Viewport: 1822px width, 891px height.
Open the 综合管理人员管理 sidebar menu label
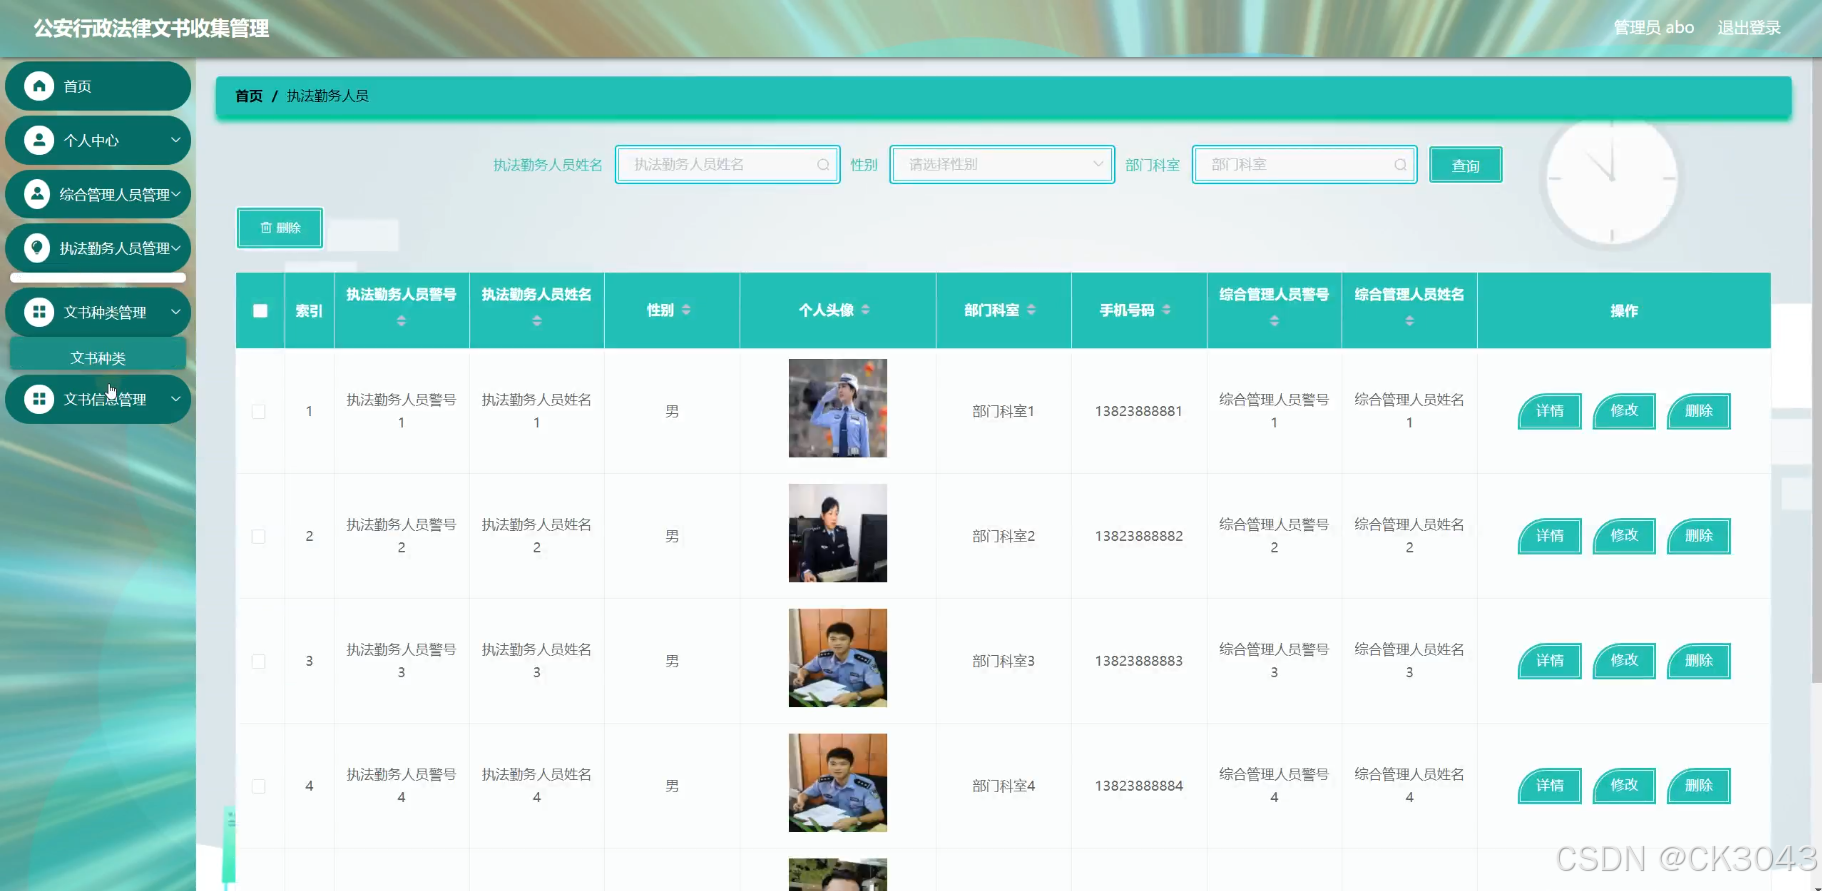(x=114, y=195)
